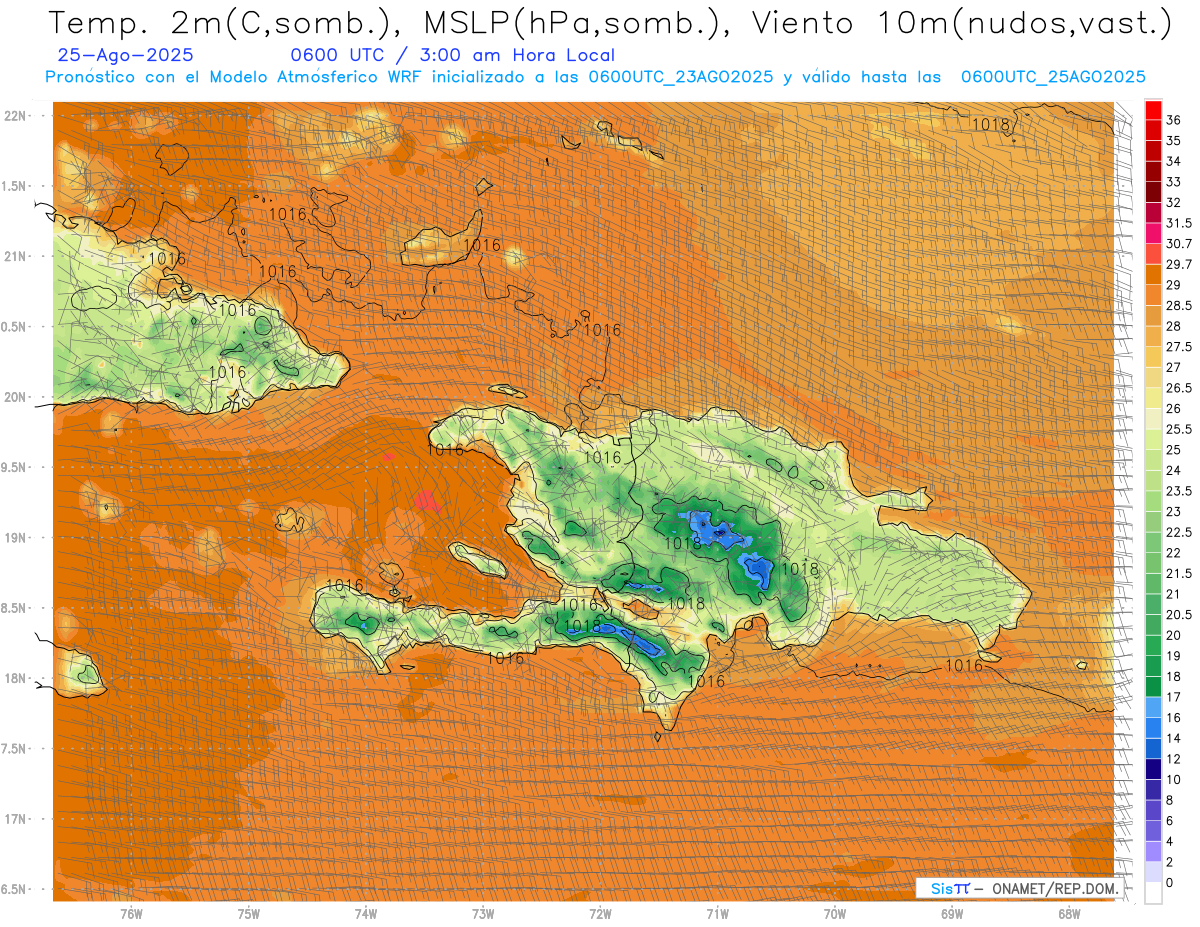Click the legend value "28.5"
The width and height of the screenshot is (1200, 927).
click(1179, 306)
